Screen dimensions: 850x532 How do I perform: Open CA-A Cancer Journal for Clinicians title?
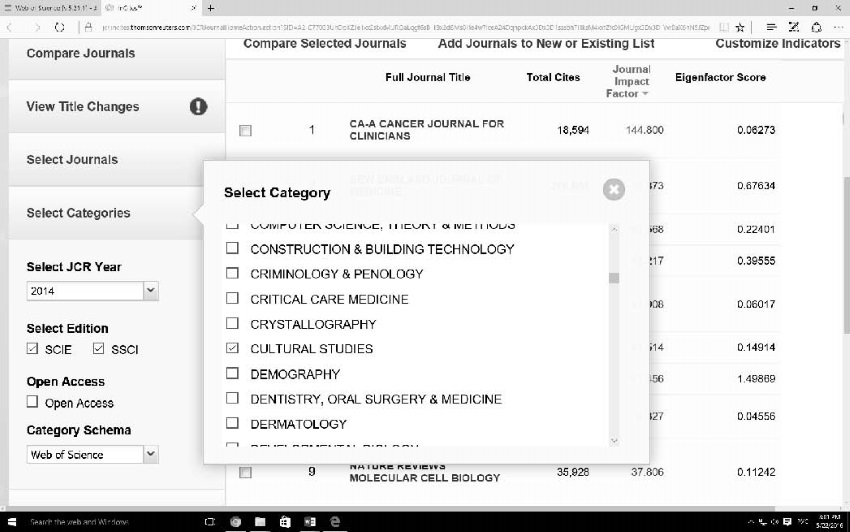tap(427, 130)
